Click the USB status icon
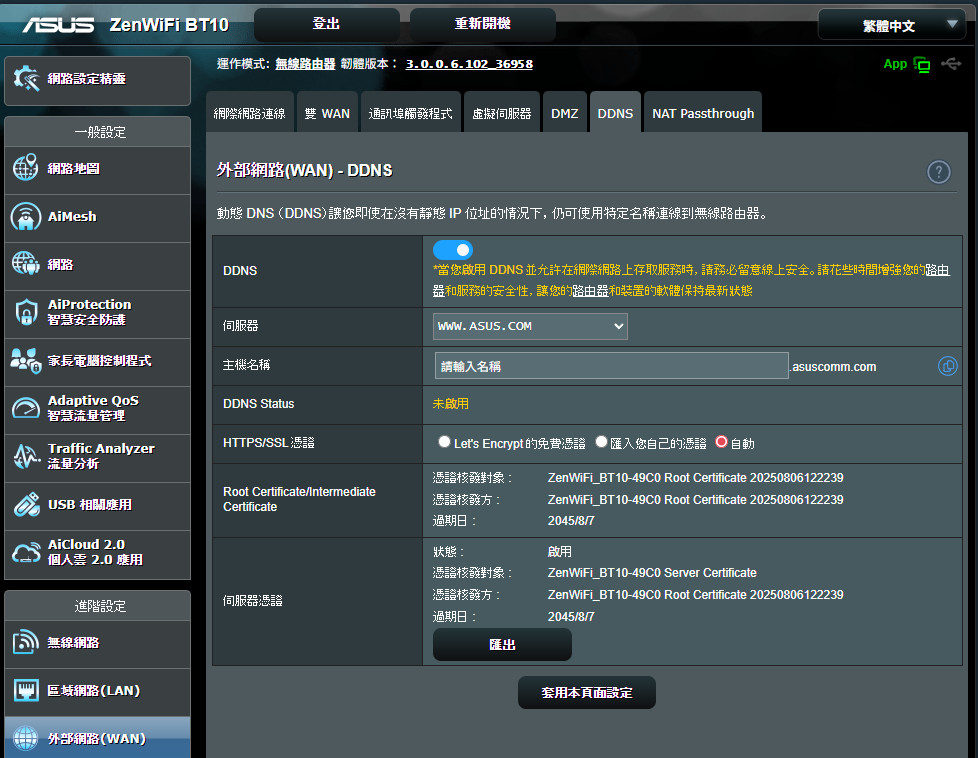Image resolution: width=978 pixels, height=758 pixels. [x=951, y=64]
